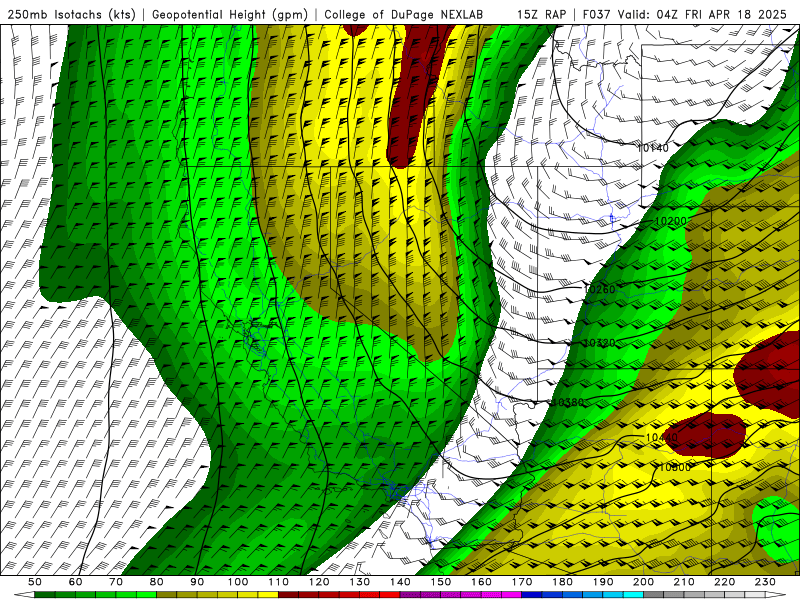Click the 10380 height contour label

point(568,402)
